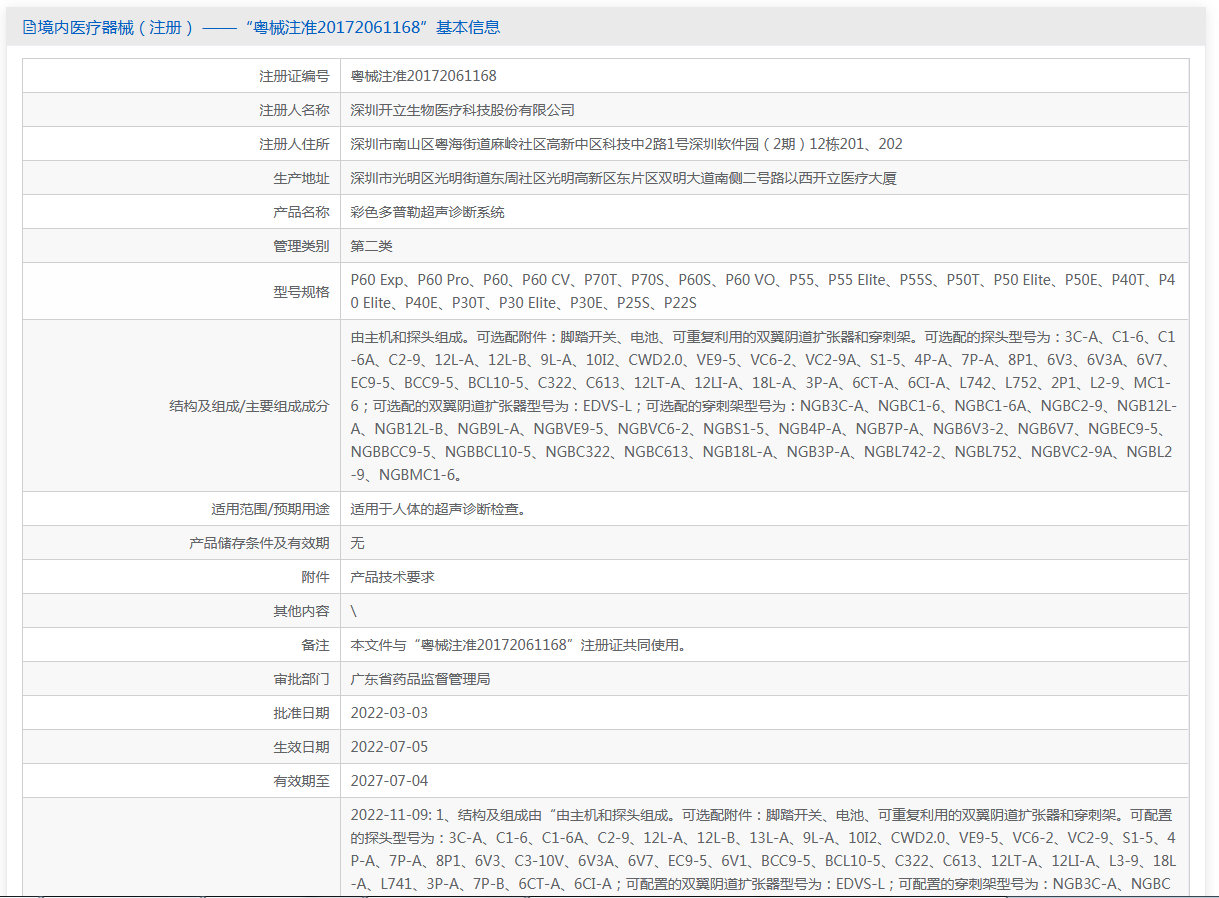Click the 批准日期 label
This screenshot has width=1219, height=898.
point(301,713)
